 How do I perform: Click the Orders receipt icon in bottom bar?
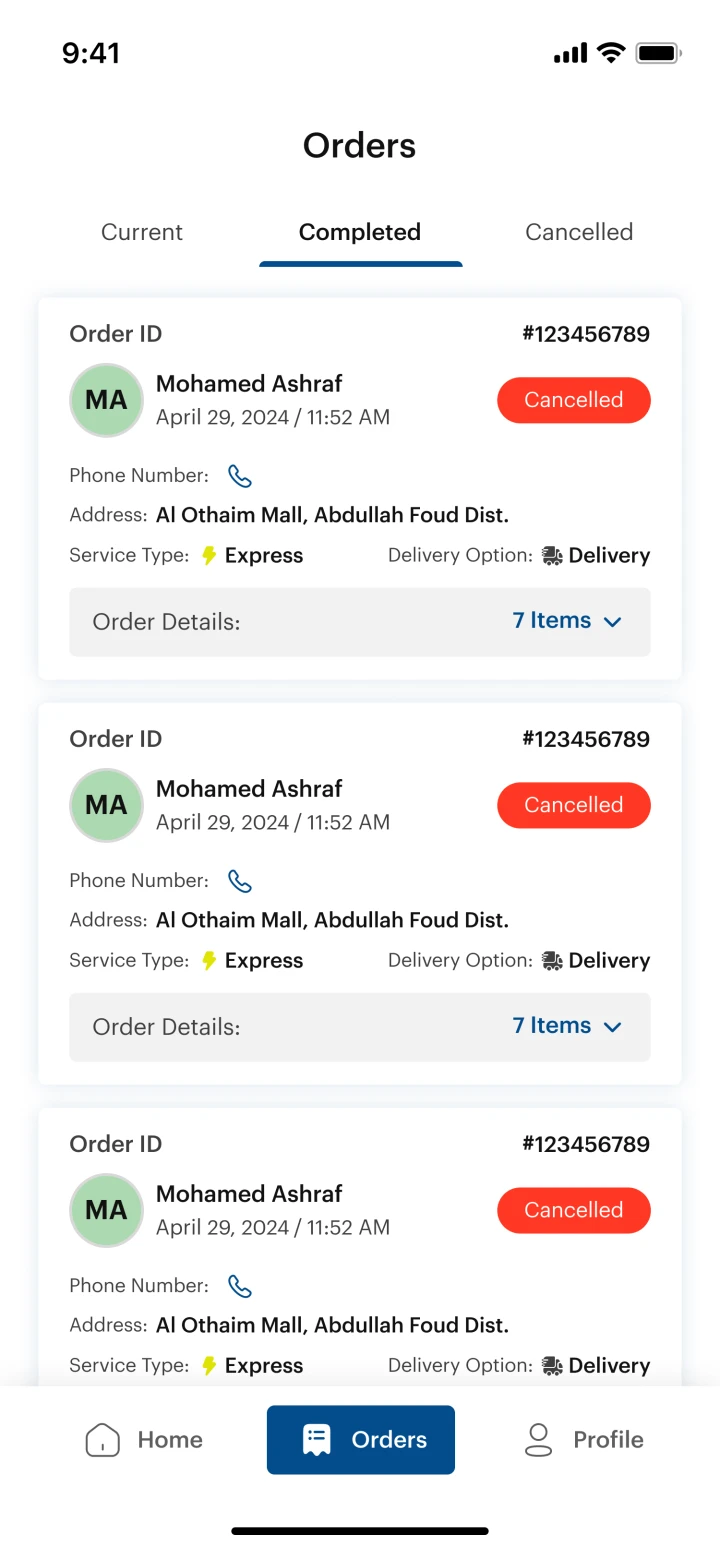pos(317,1440)
